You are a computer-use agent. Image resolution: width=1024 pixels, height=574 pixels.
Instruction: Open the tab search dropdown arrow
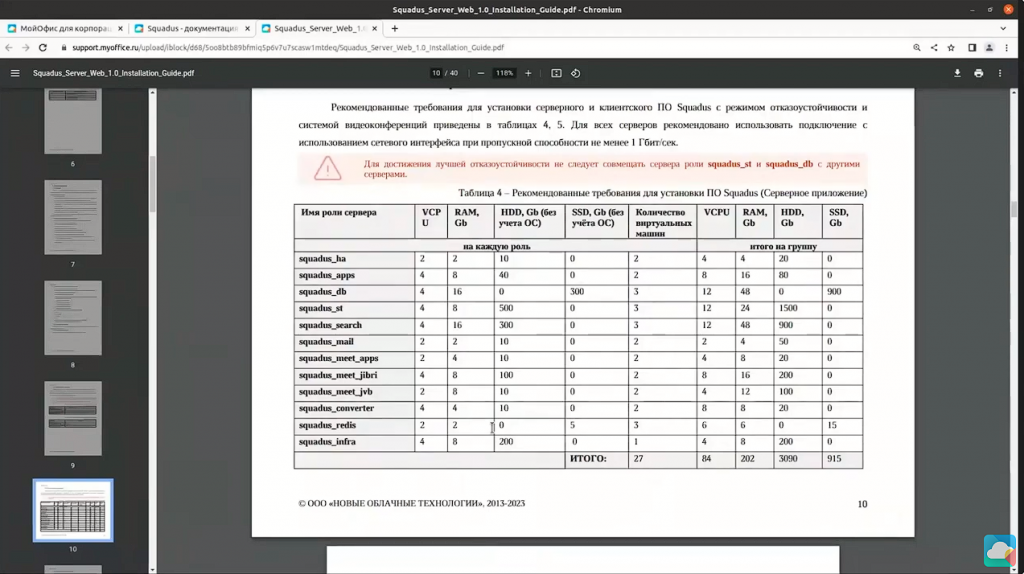pyautogui.click(x=1003, y=29)
